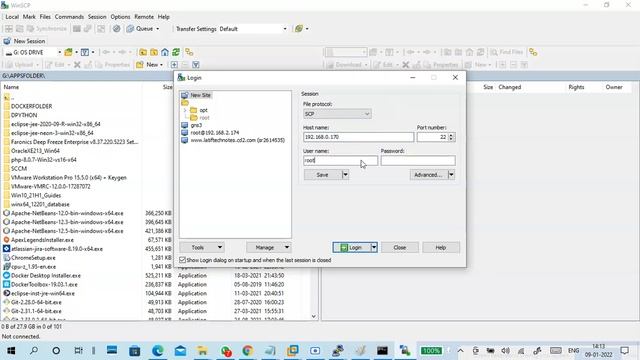The width and height of the screenshot is (640, 360).
Task: Open Microsoft Store from the taskbar
Action: pos(135,351)
